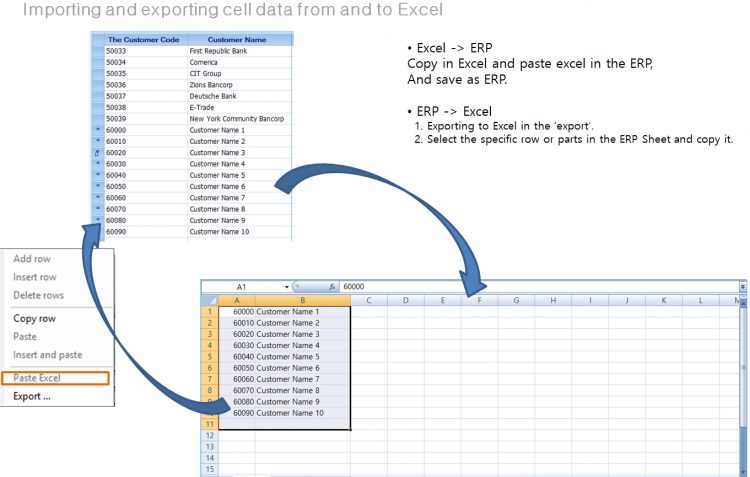Click The Customer Code column header

[x=146, y=40]
